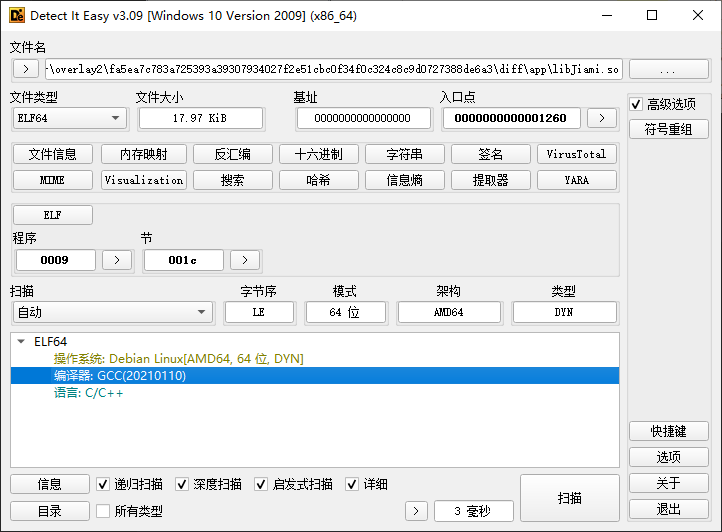Enable the 所有类型 all types checkbox
722x532 pixels.
point(103,511)
